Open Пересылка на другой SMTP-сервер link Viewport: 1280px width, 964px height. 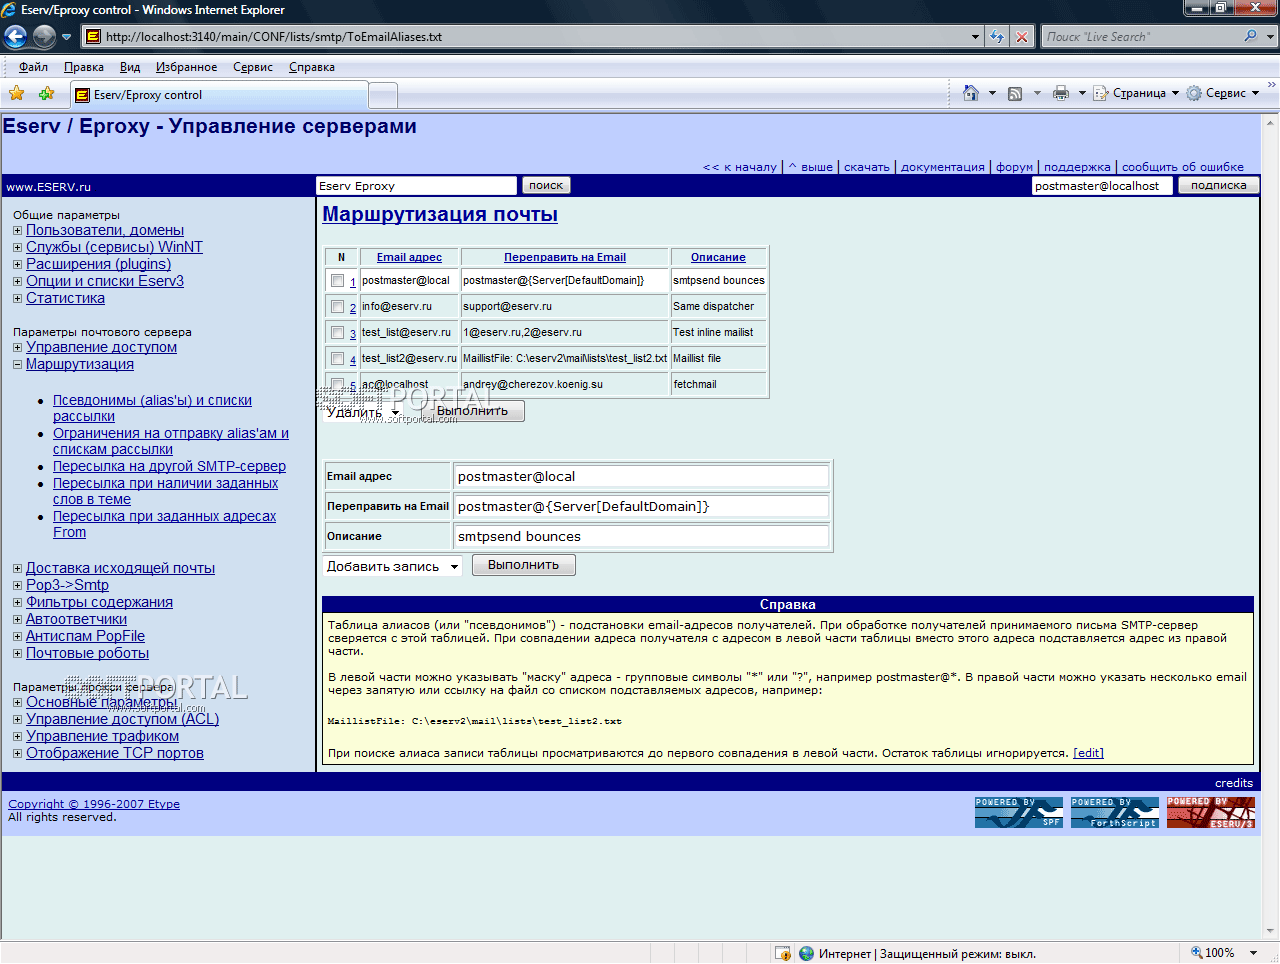click(x=169, y=466)
